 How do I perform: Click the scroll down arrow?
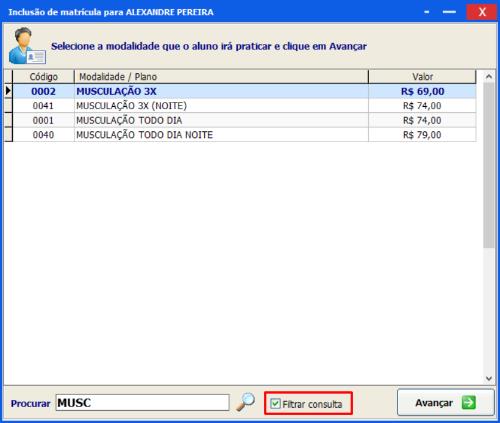(x=489, y=378)
